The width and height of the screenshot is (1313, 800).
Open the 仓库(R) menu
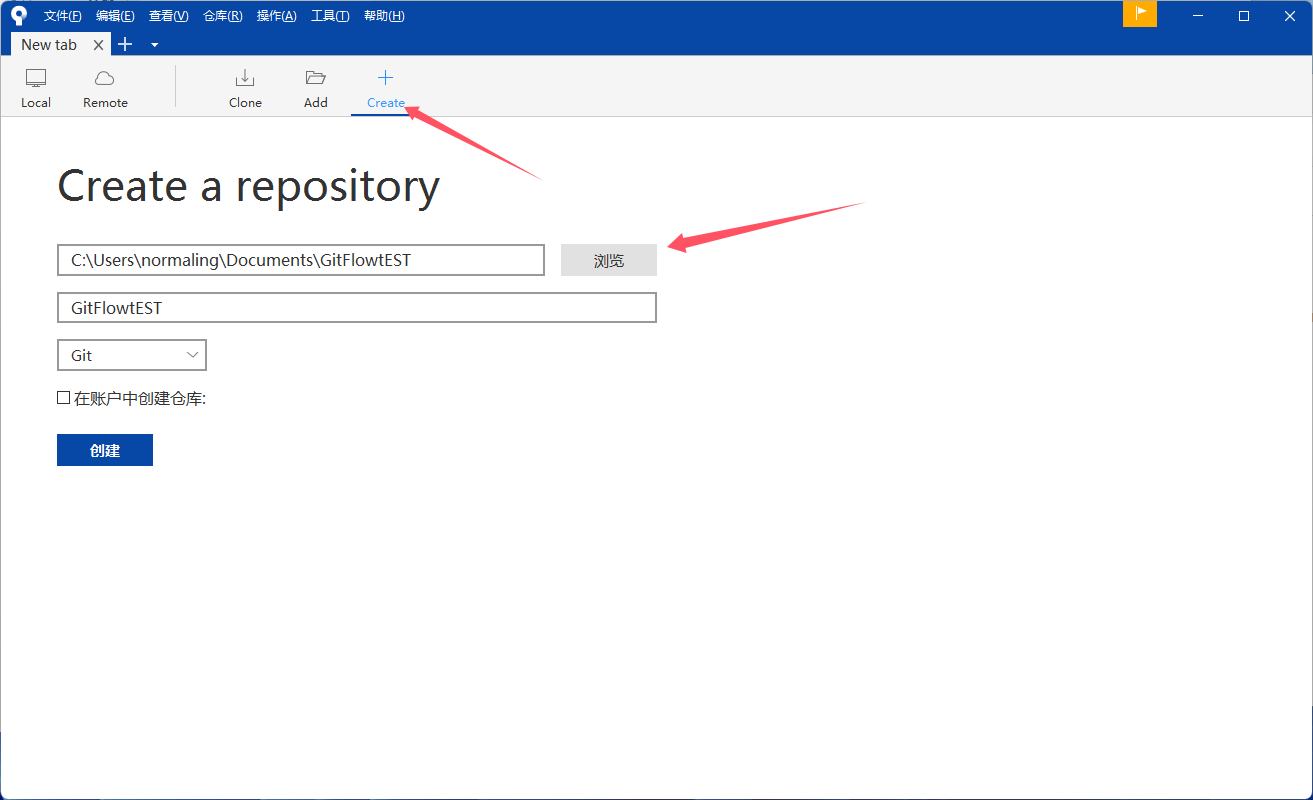(222, 16)
